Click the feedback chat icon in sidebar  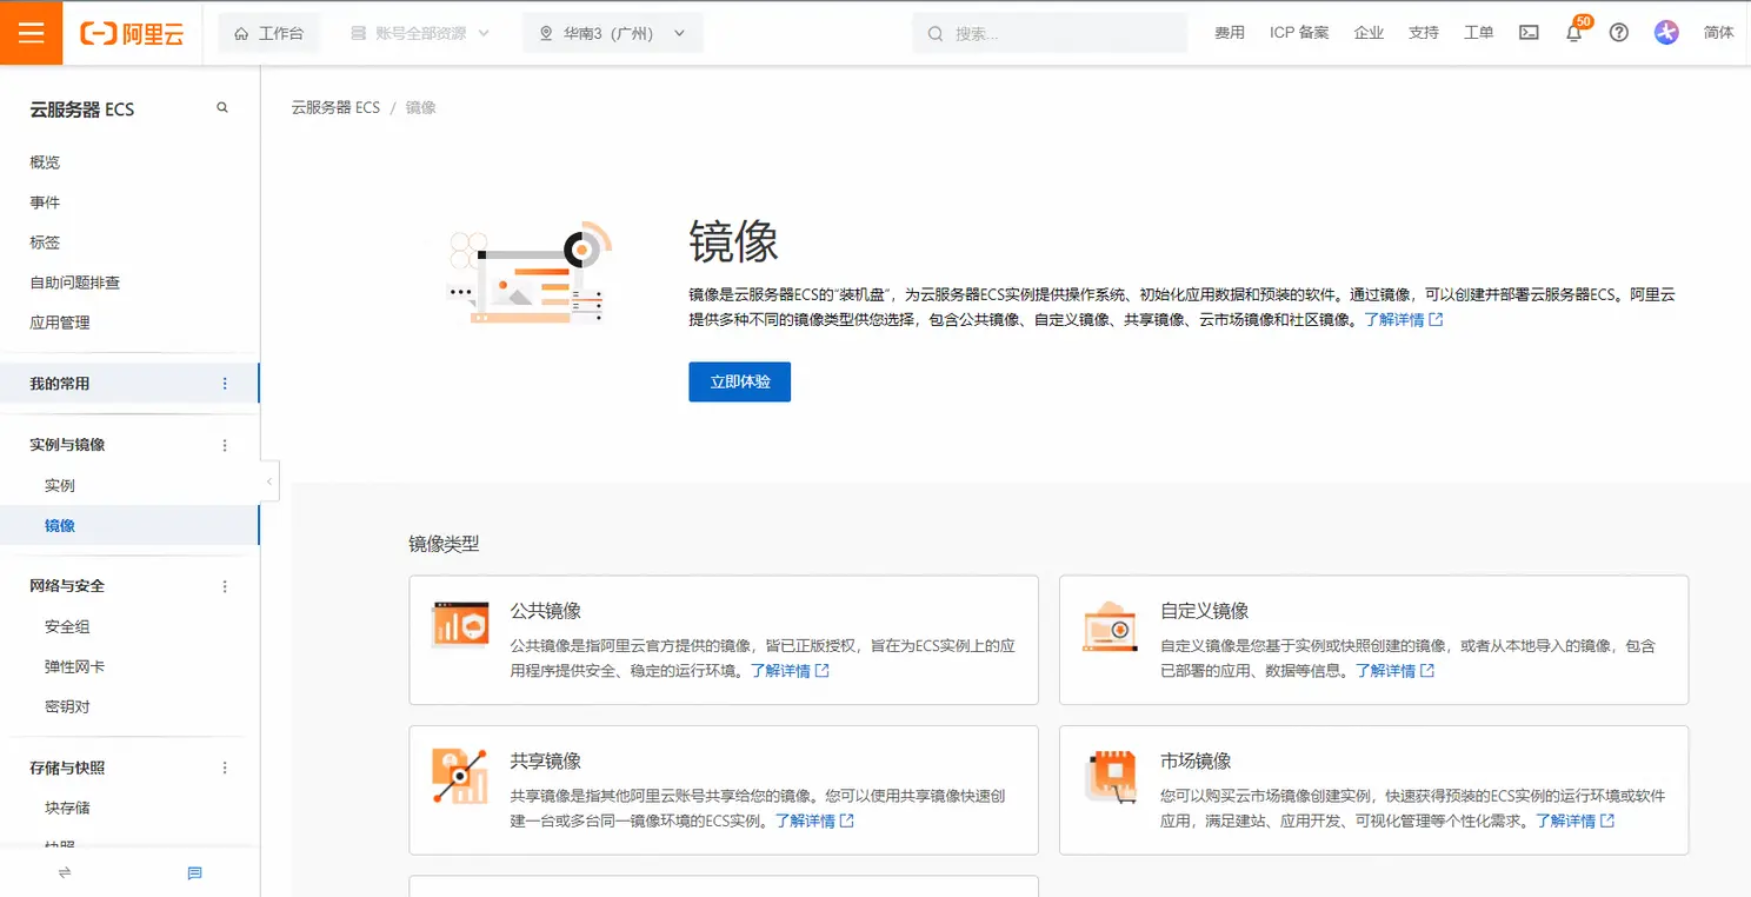[x=194, y=873]
